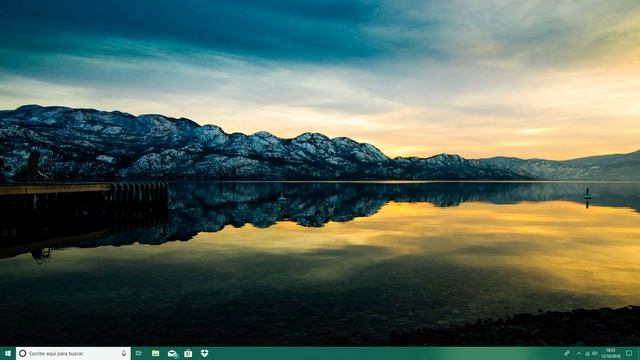Click the Cortana circle icon in search box
Screen dimensions: 640x360
[23, 353]
